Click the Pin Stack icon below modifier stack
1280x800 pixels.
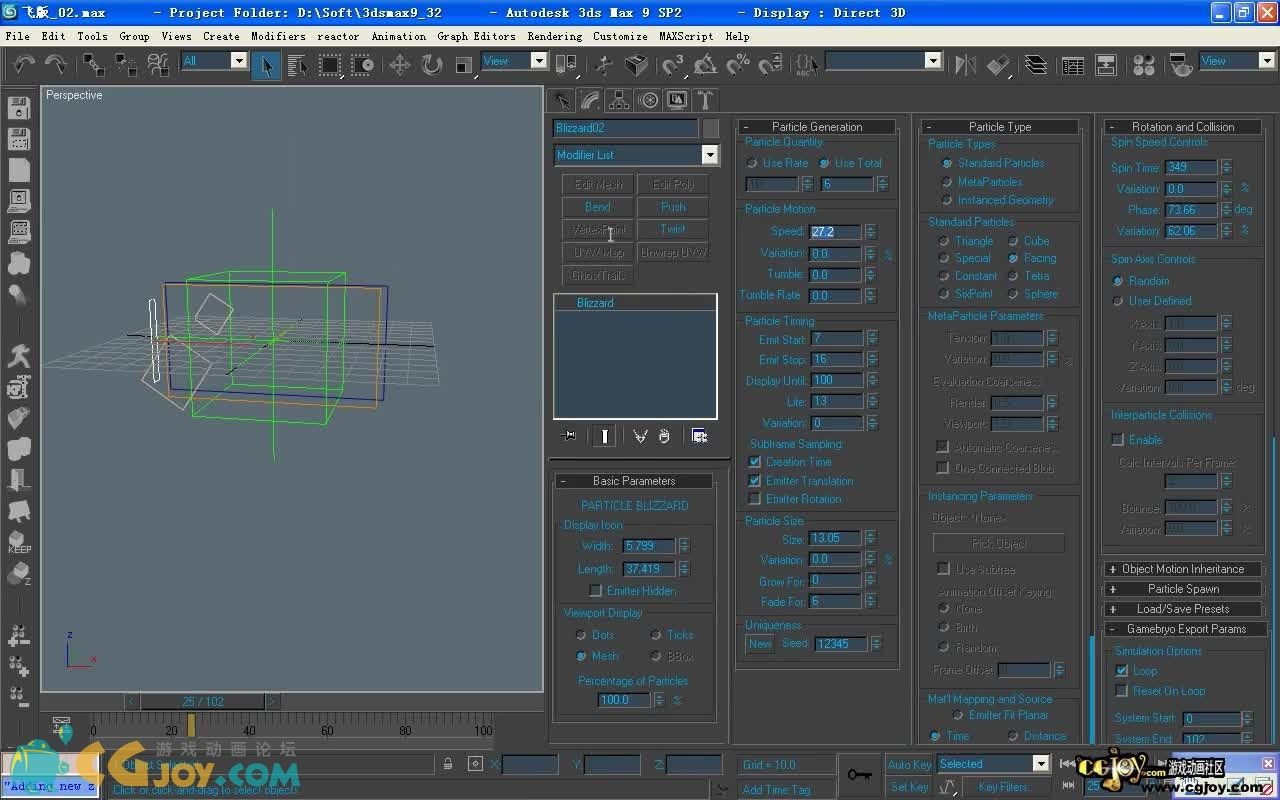click(569, 436)
